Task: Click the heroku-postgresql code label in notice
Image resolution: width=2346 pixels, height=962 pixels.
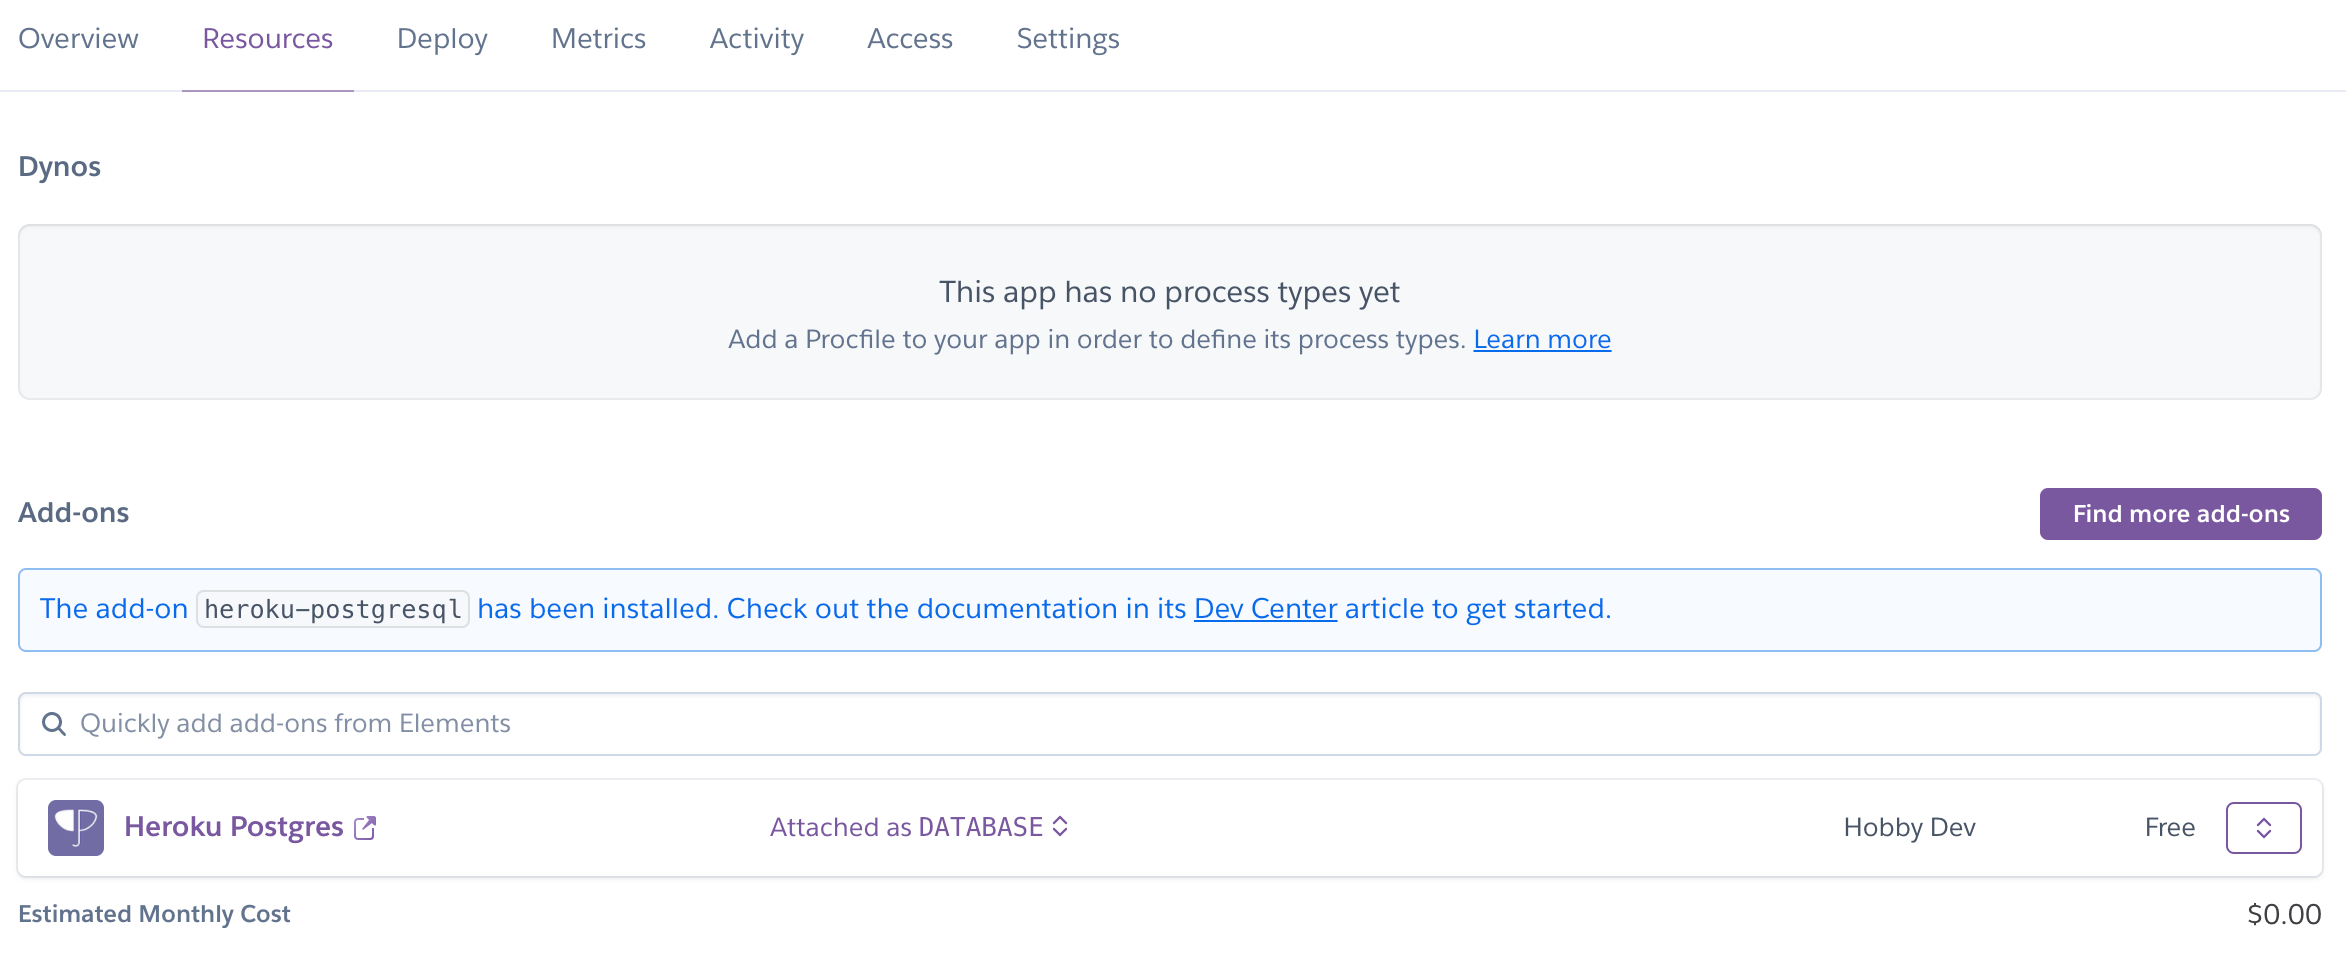Action: click(332, 609)
